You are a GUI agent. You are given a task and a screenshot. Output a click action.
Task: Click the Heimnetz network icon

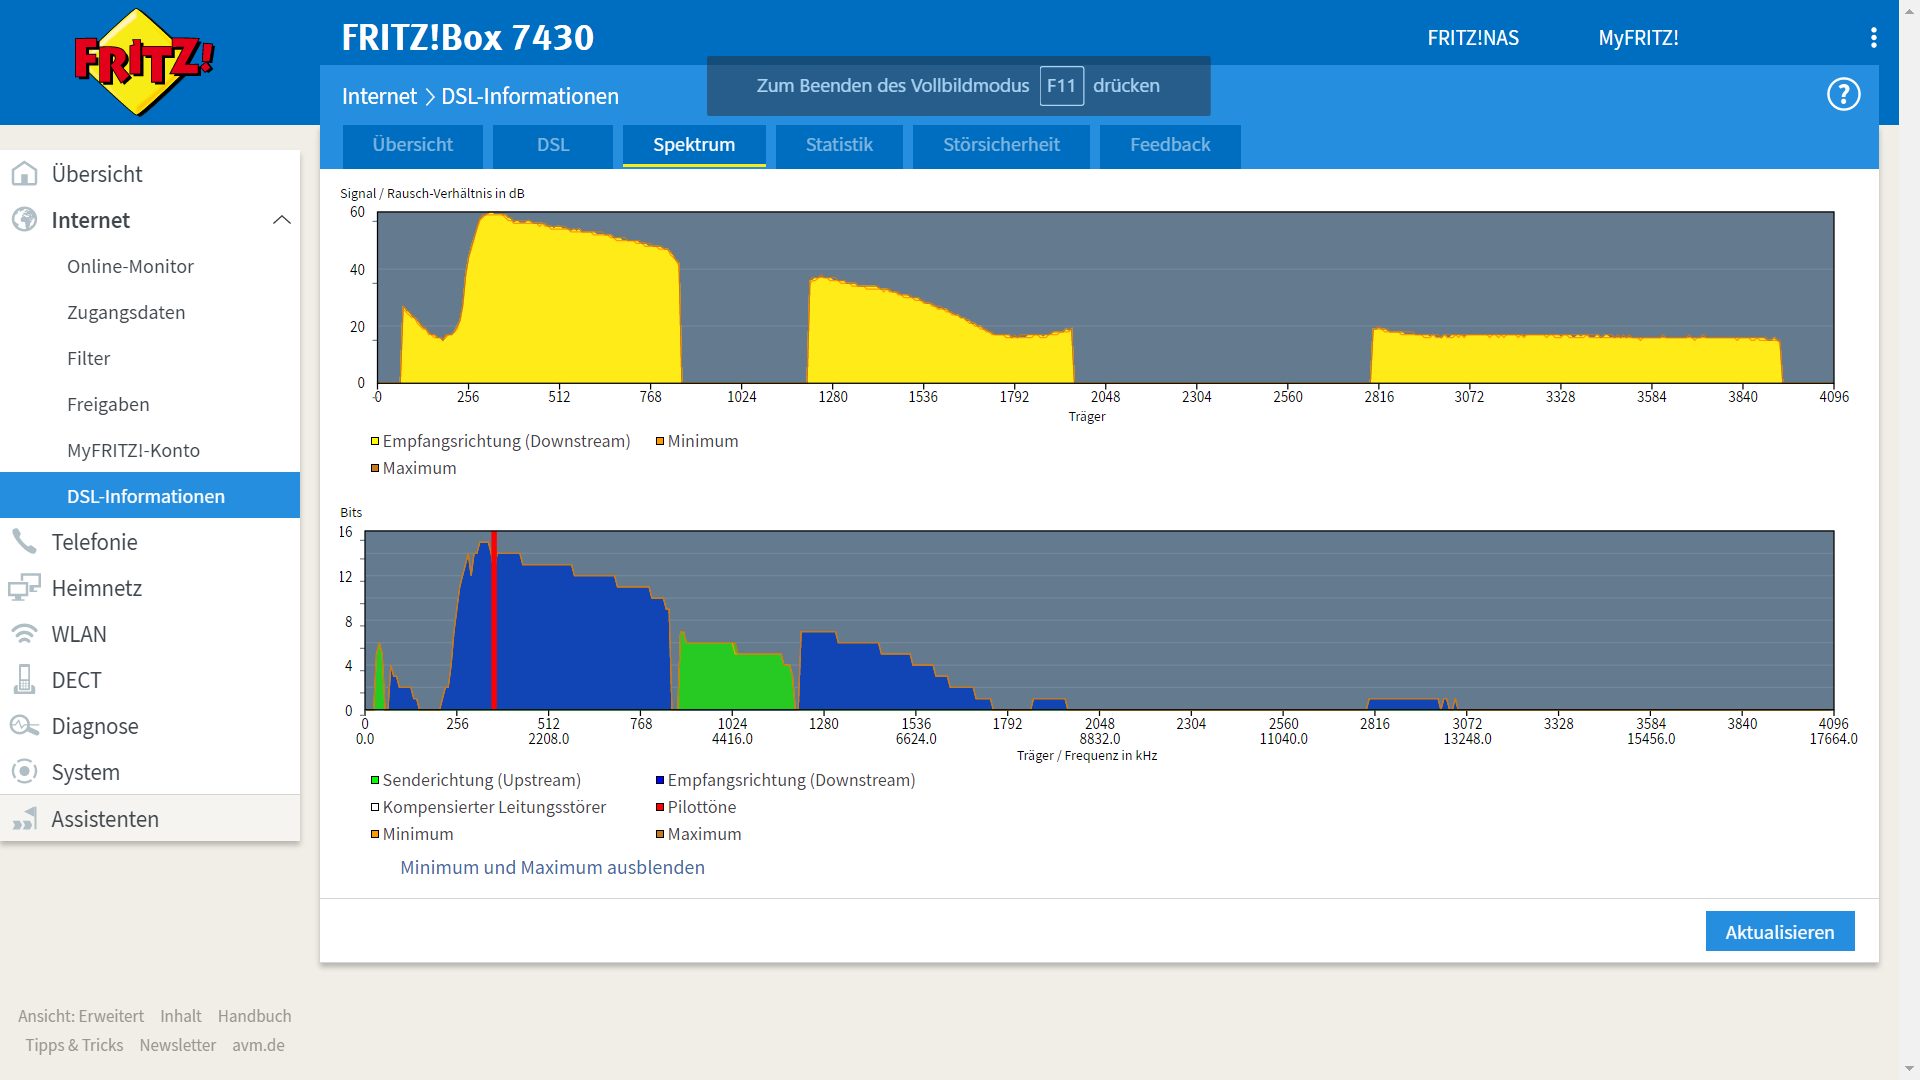pyautogui.click(x=24, y=588)
